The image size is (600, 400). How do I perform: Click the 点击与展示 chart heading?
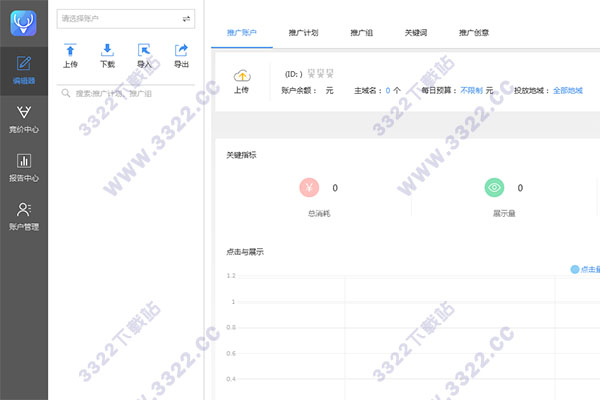click(245, 252)
